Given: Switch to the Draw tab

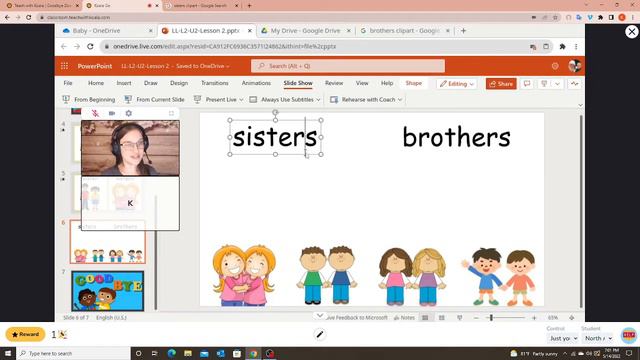Looking at the screenshot, I should coord(151,83).
